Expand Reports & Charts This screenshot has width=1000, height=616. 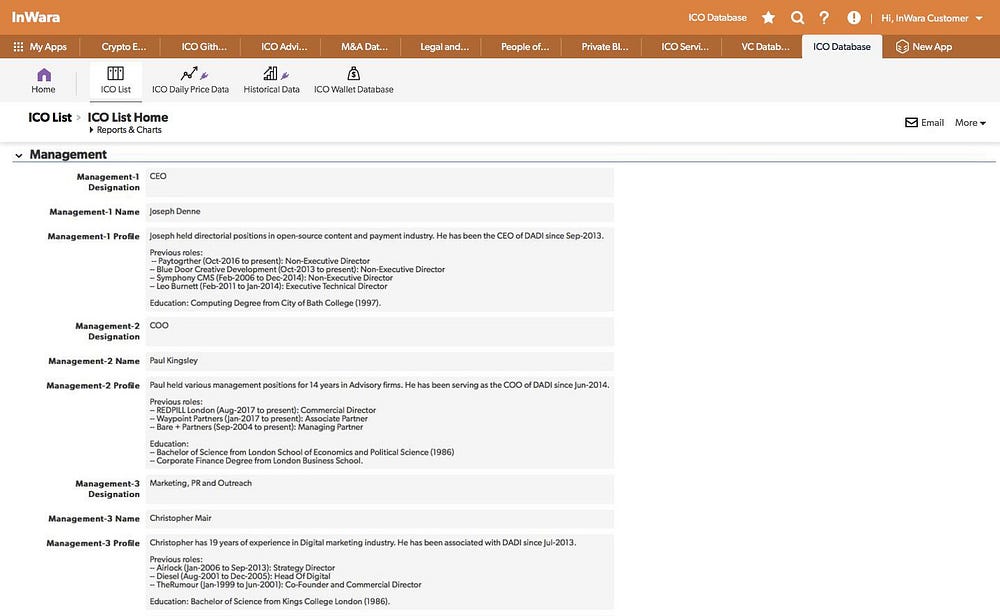click(126, 130)
